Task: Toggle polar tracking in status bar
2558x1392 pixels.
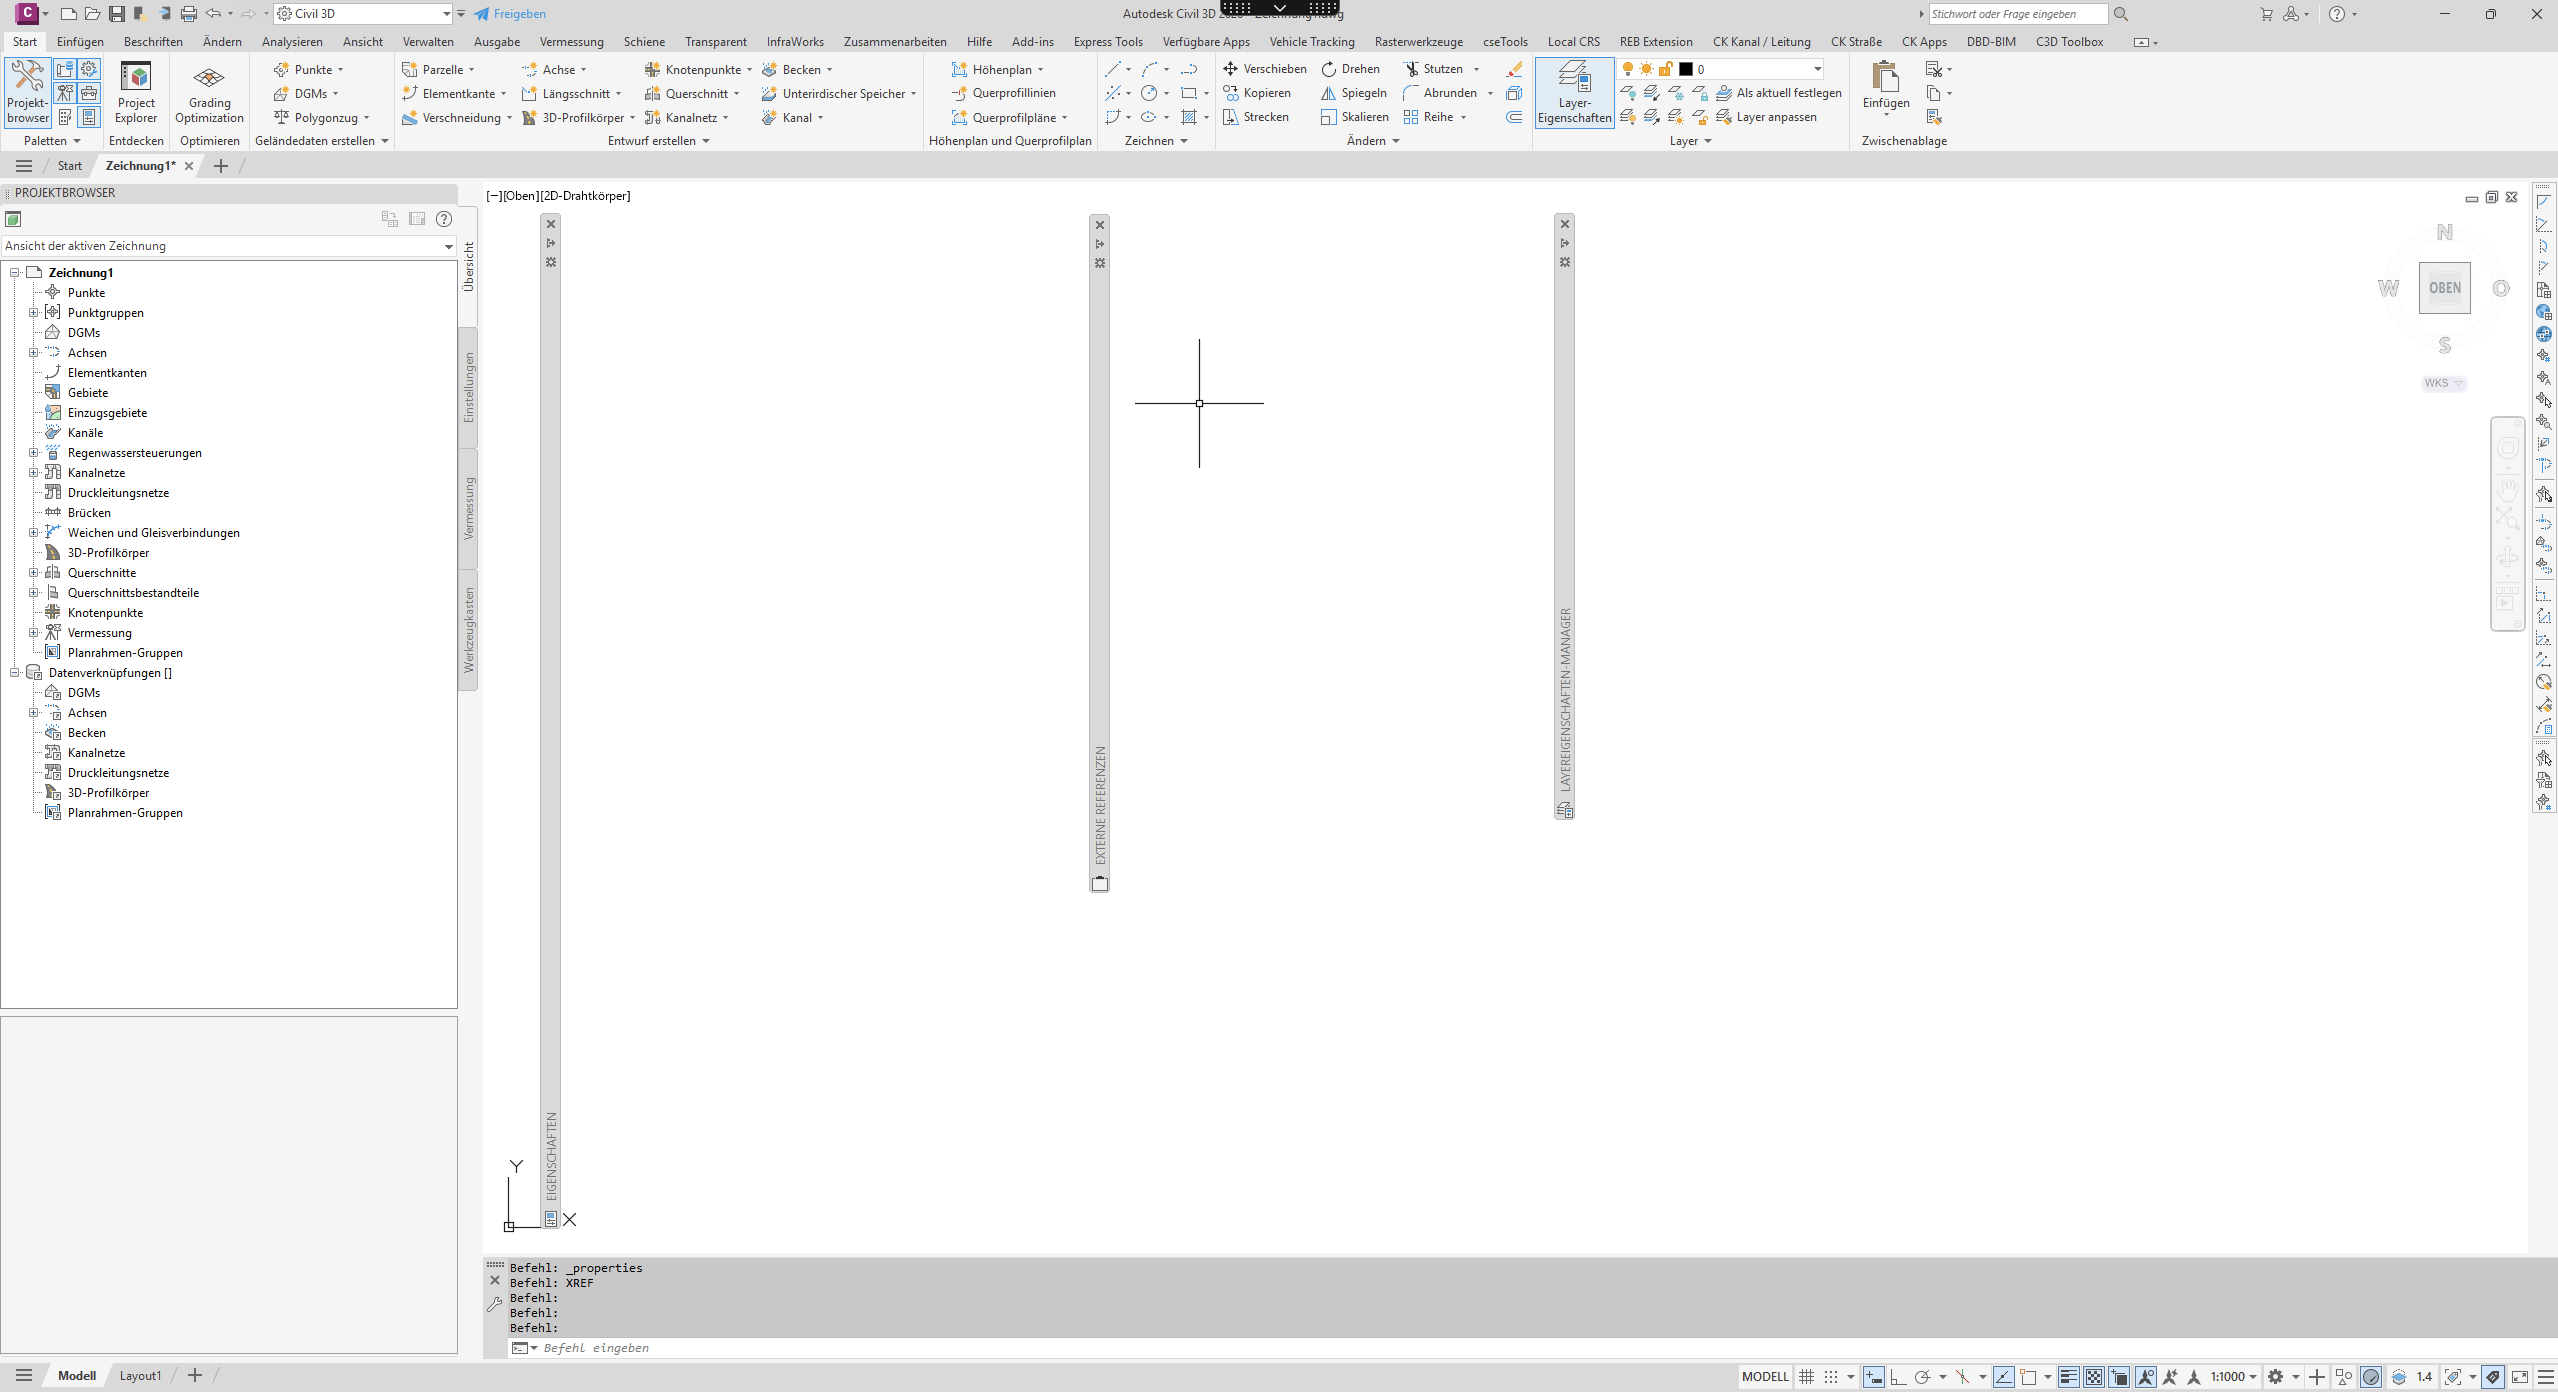Action: click(x=1922, y=1377)
